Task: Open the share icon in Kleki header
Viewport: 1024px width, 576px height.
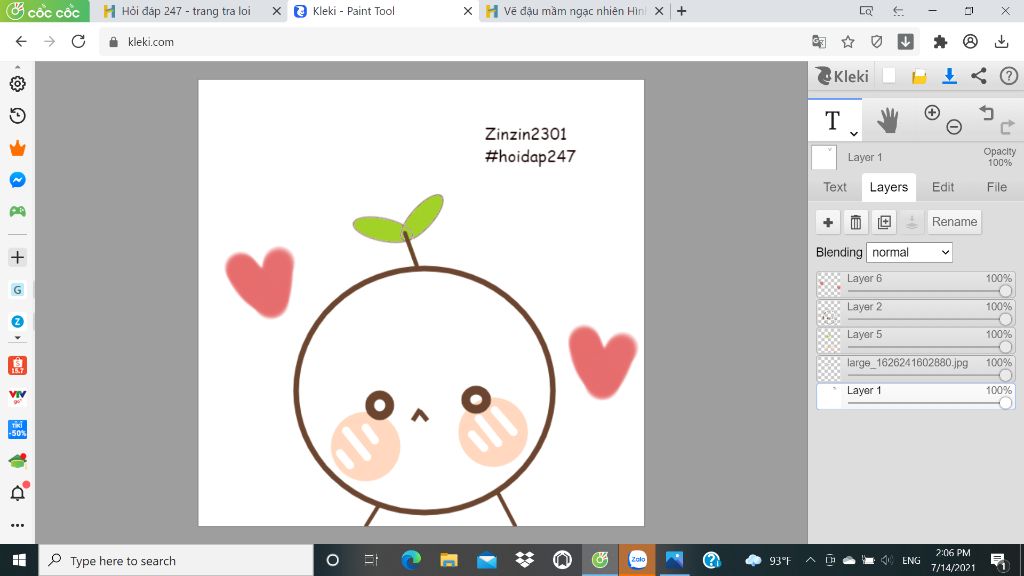Action: coord(978,76)
